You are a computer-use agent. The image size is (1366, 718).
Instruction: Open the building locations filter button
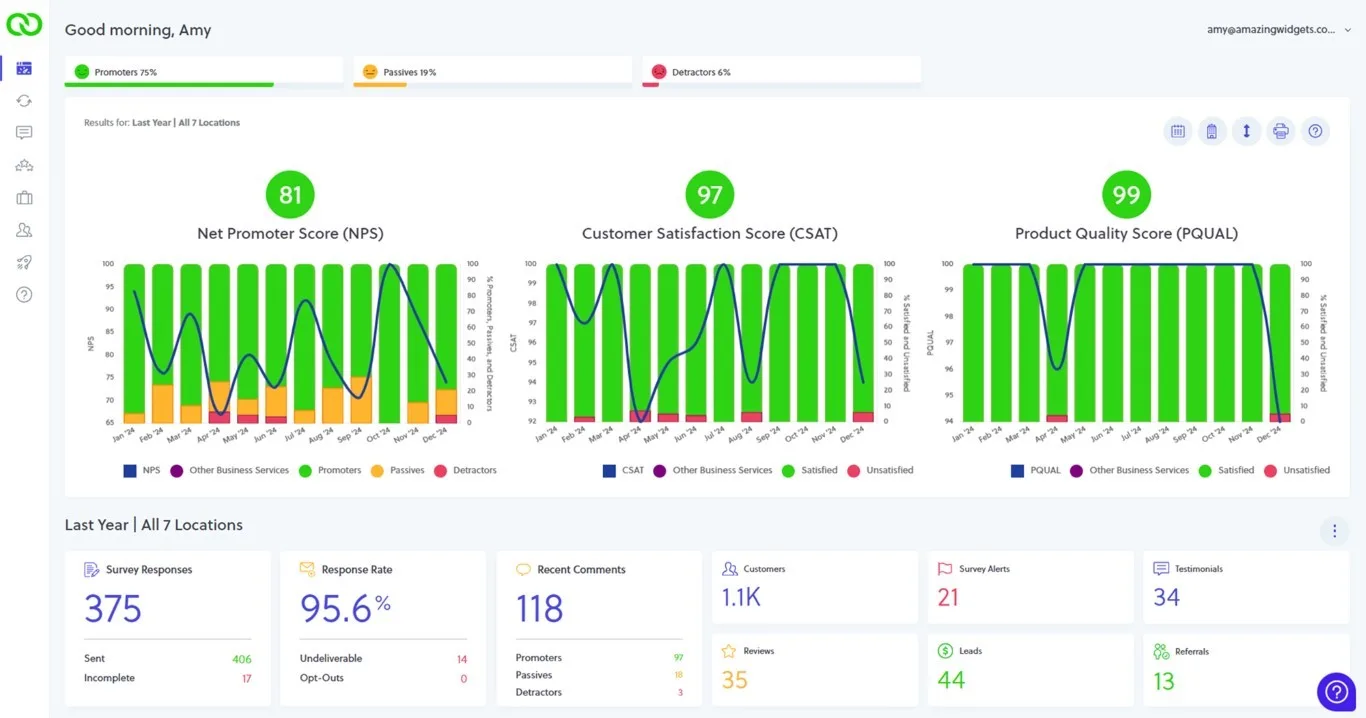pyautogui.click(x=1211, y=131)
